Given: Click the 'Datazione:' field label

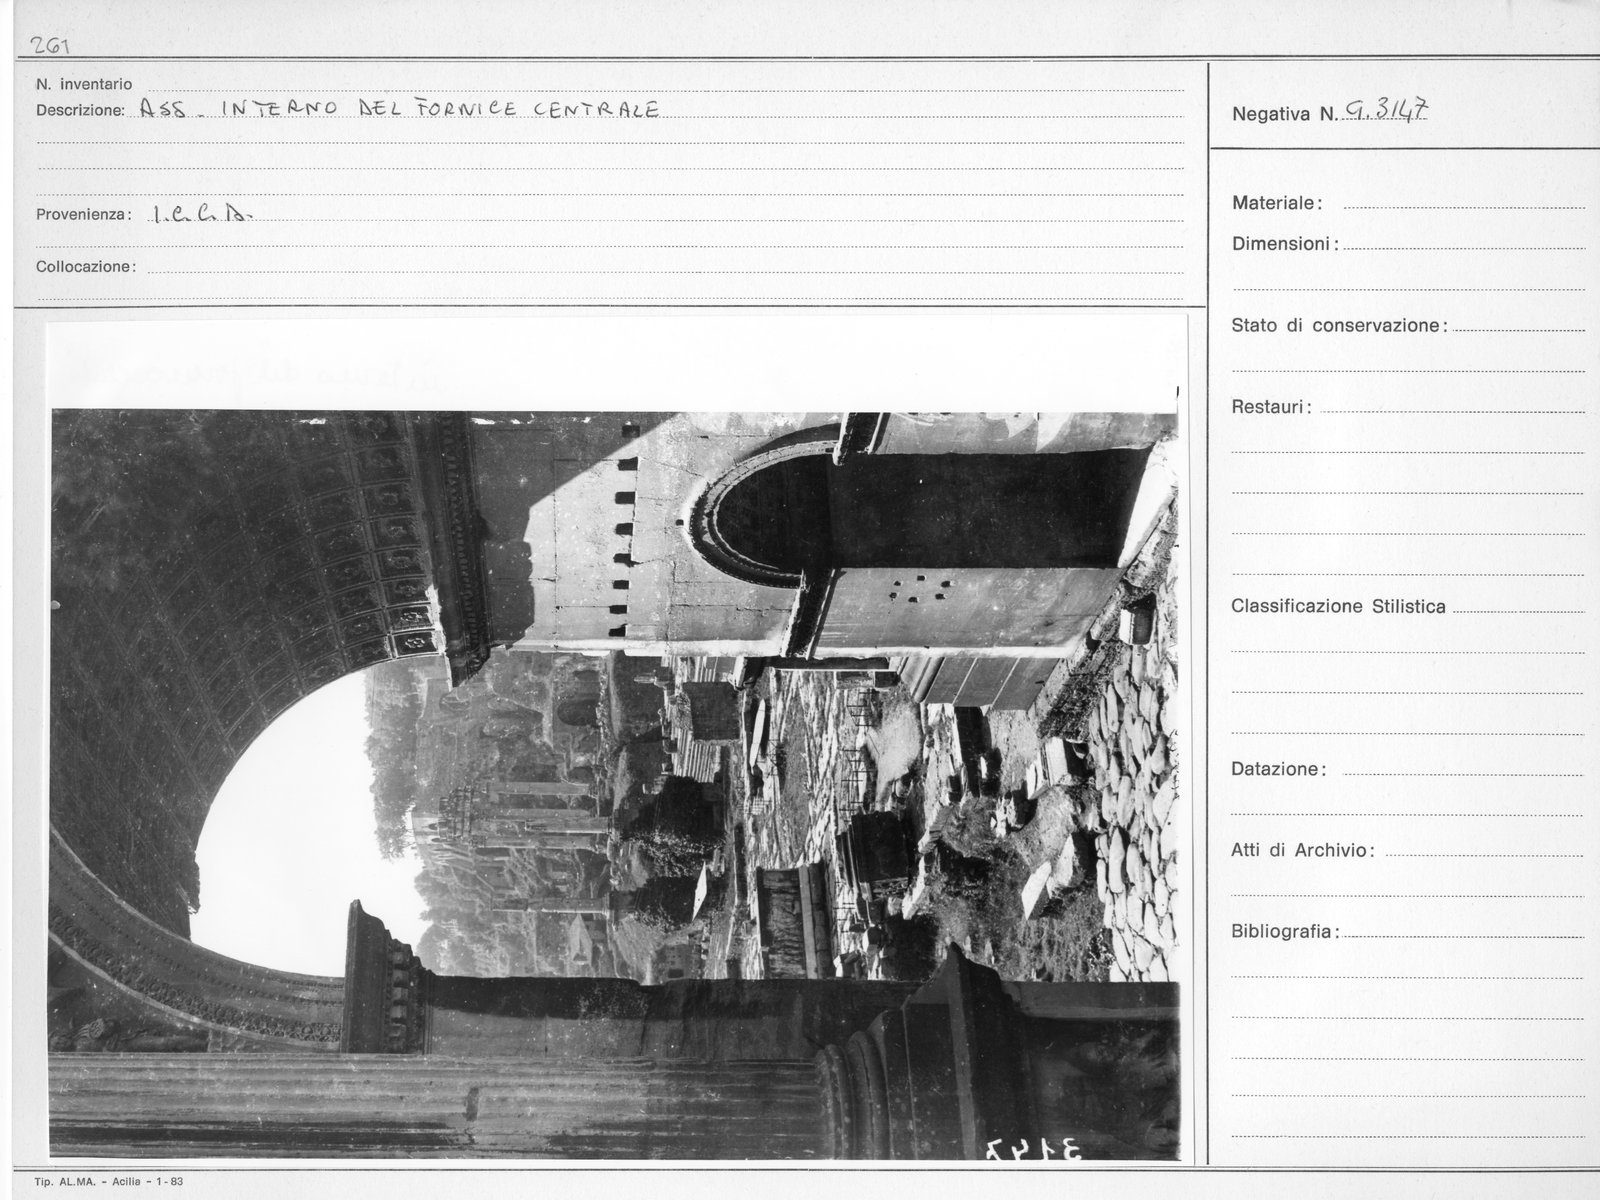Looking at the screenshot, I should tap(1279, 770).
